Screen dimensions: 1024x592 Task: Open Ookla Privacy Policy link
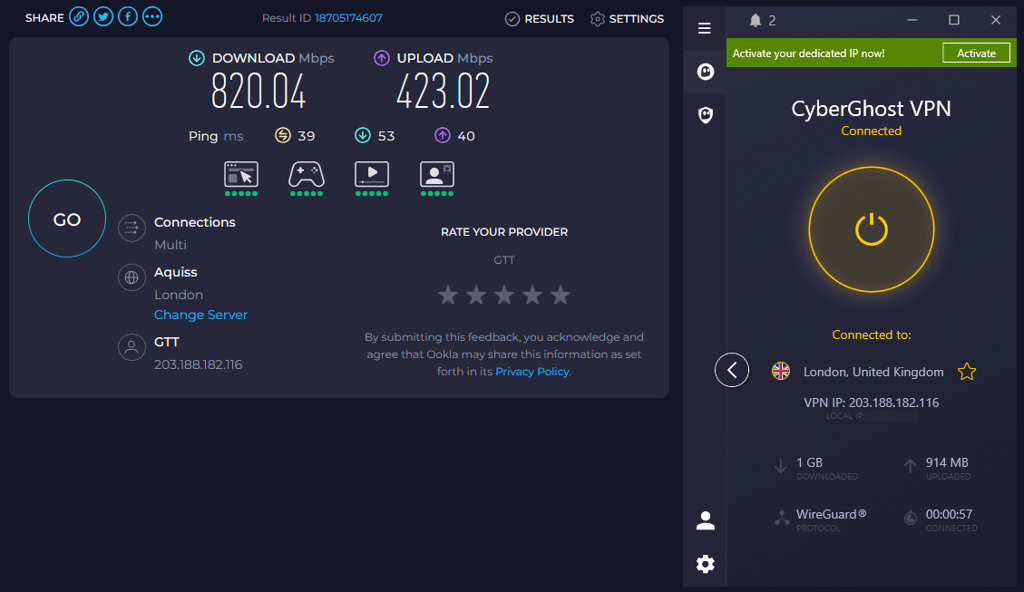(x=532, y=371)
